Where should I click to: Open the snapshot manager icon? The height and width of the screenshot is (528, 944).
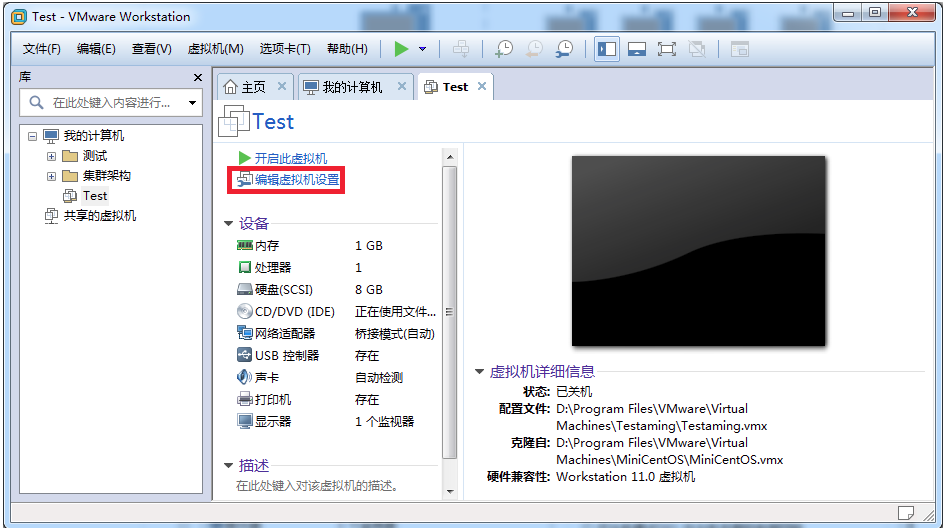[564, 49]
